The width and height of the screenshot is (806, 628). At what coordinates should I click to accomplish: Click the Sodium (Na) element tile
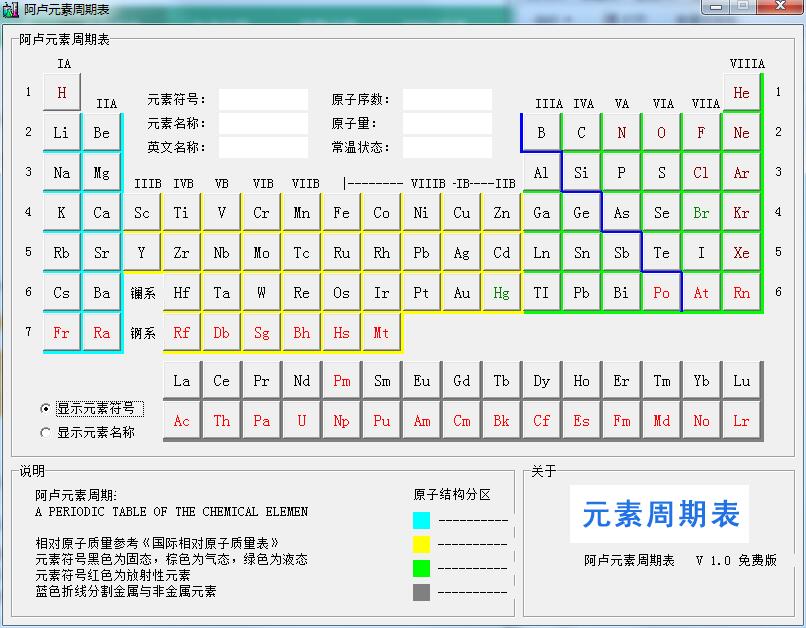click(61, 172)
